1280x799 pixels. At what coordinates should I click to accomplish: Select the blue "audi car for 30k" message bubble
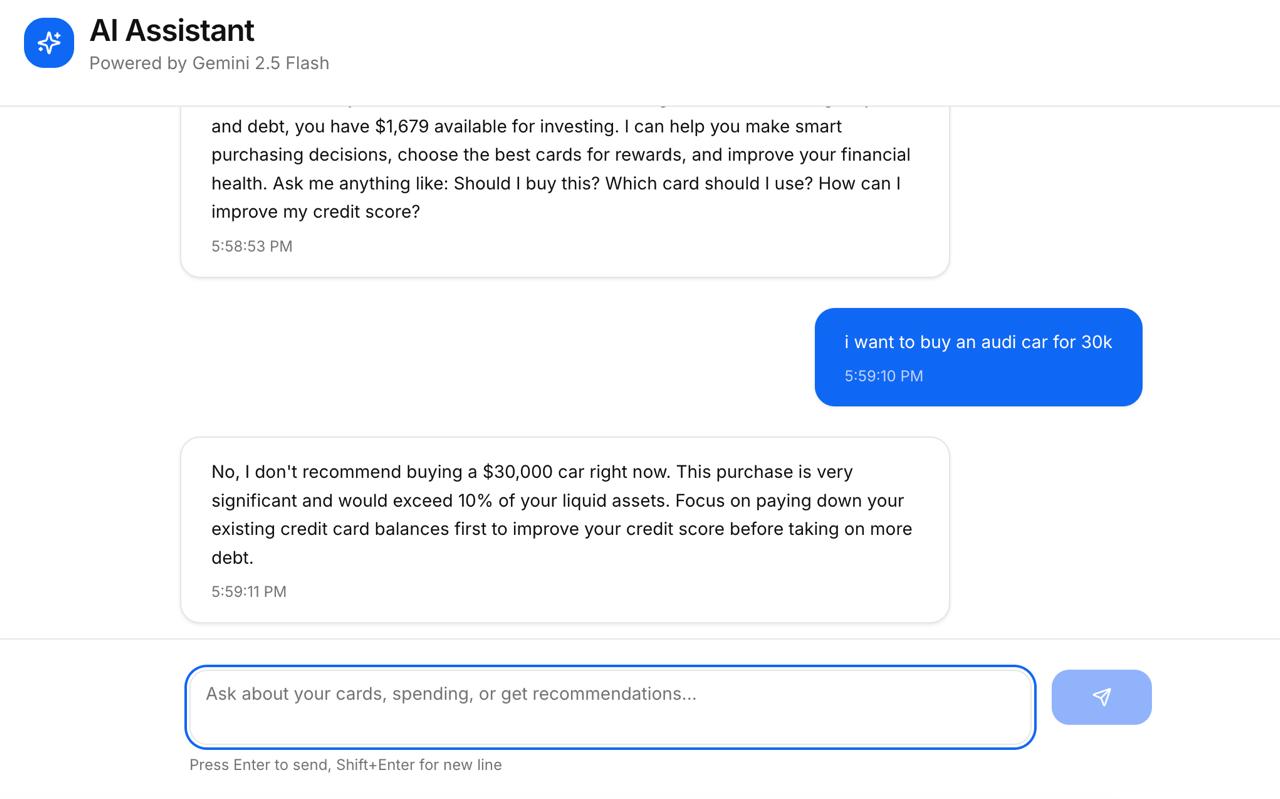click(978, 356)
